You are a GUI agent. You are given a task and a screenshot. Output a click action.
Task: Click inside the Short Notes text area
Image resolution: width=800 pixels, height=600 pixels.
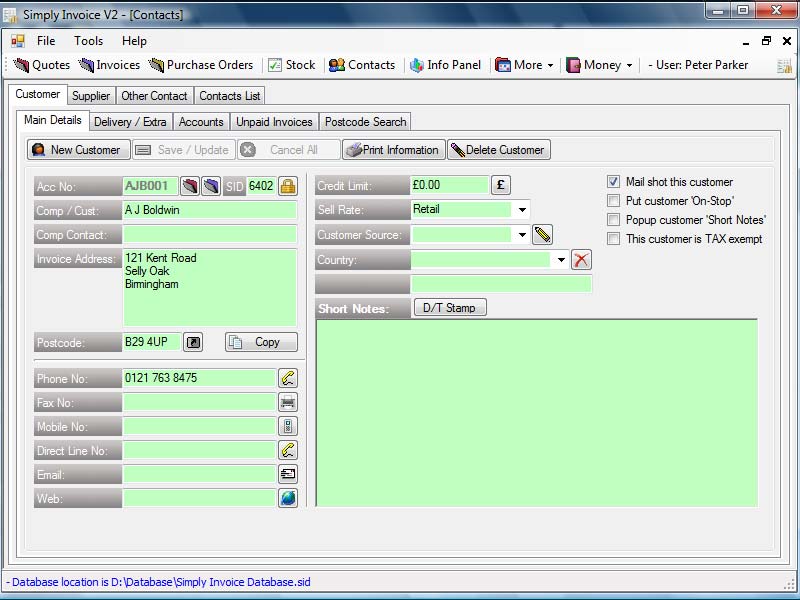[537, 413]
